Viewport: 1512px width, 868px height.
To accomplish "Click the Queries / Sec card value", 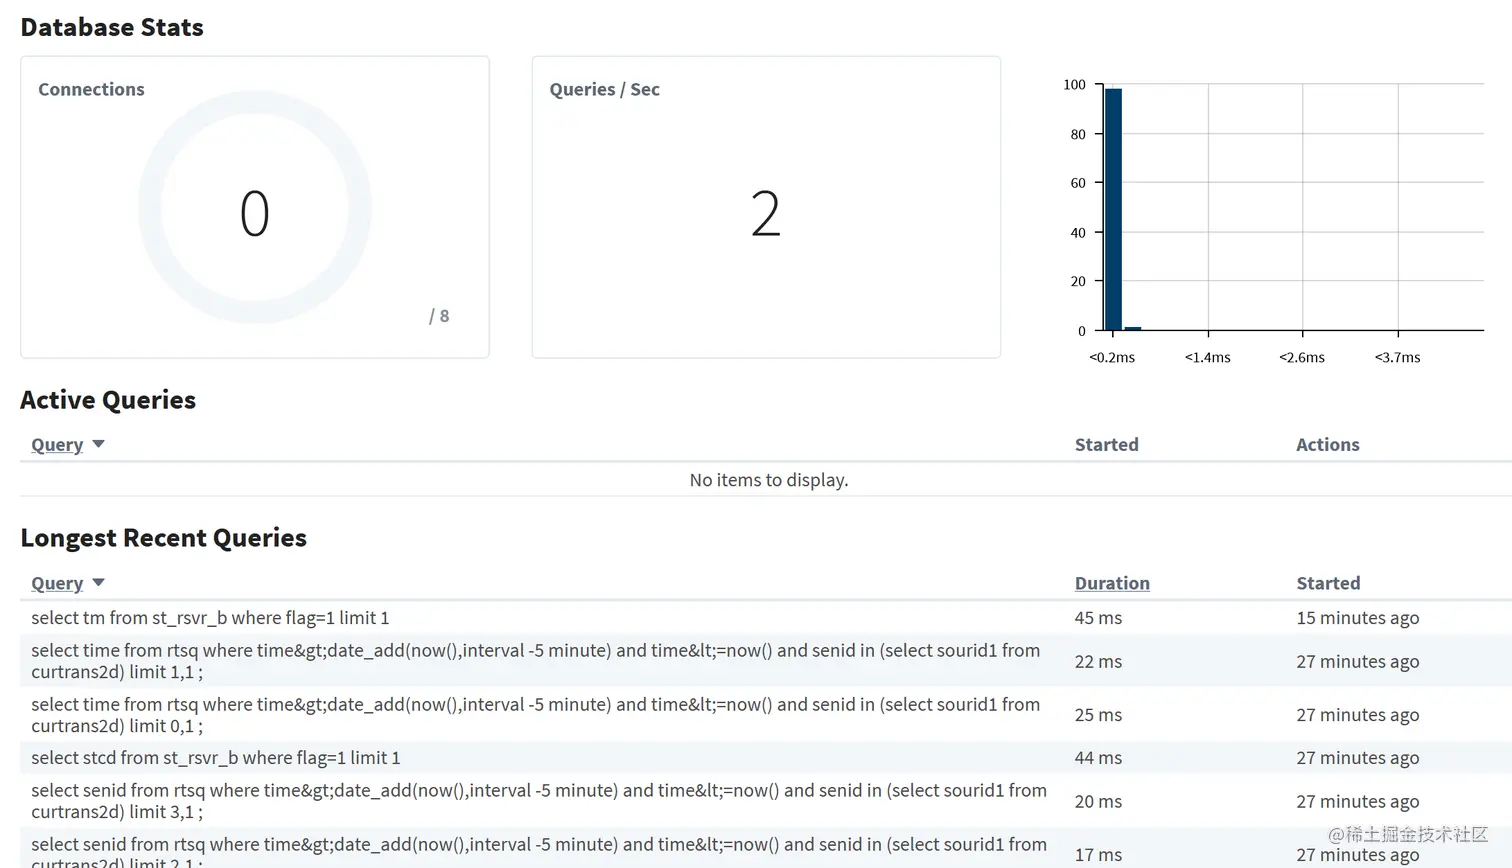I will [766, 213].
